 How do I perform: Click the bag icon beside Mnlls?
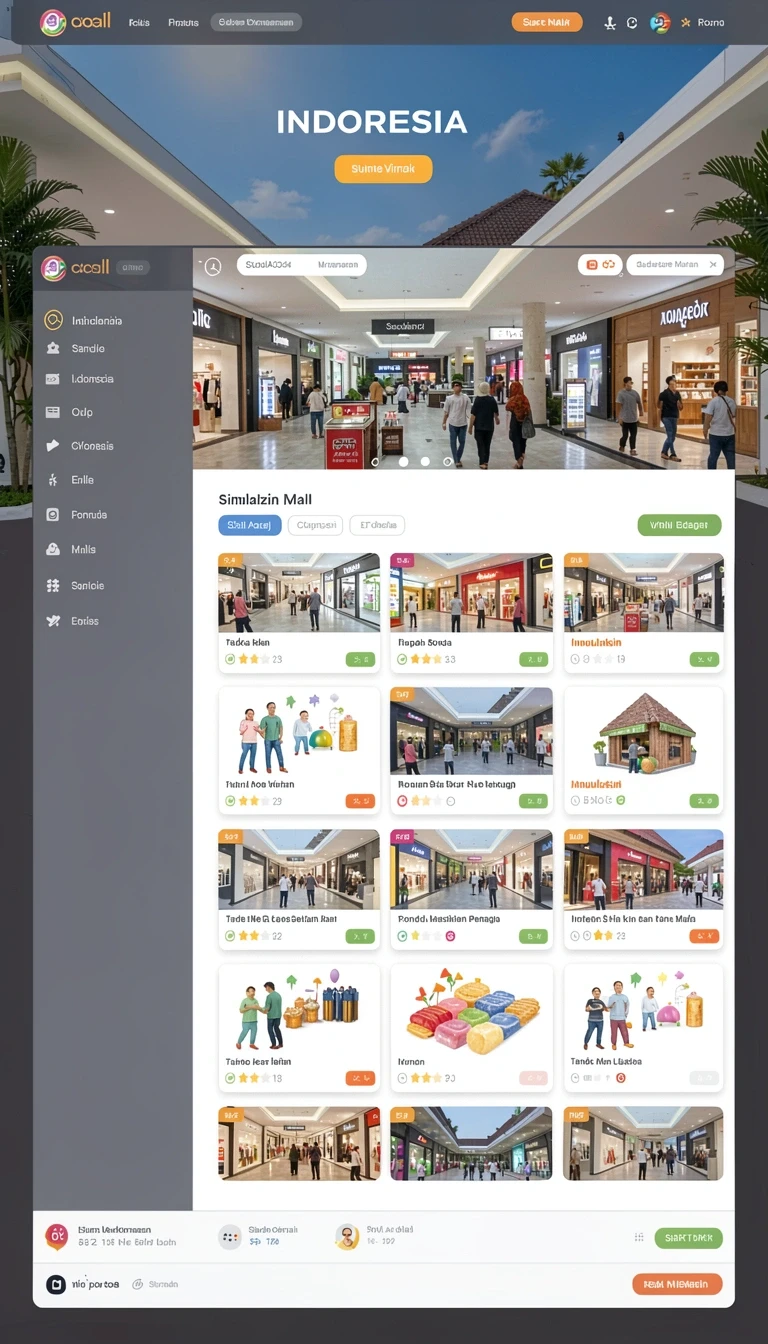tap(53, 549)
